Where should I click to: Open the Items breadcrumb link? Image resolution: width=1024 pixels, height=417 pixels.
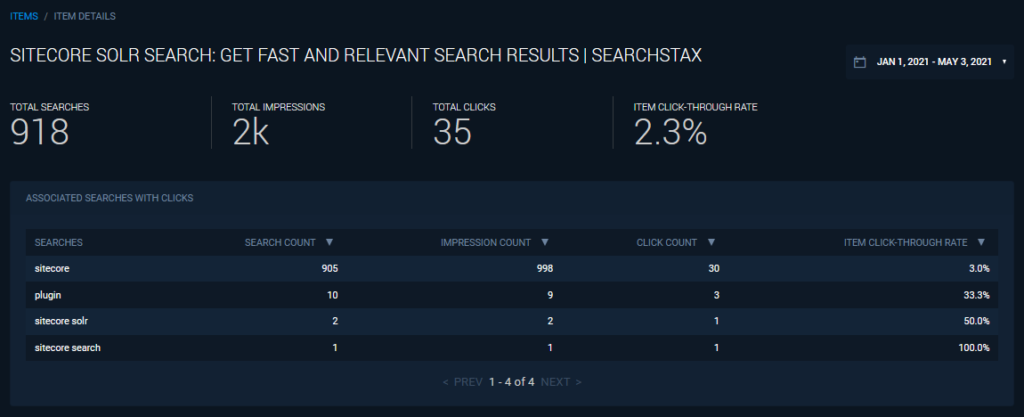point(24,16)
